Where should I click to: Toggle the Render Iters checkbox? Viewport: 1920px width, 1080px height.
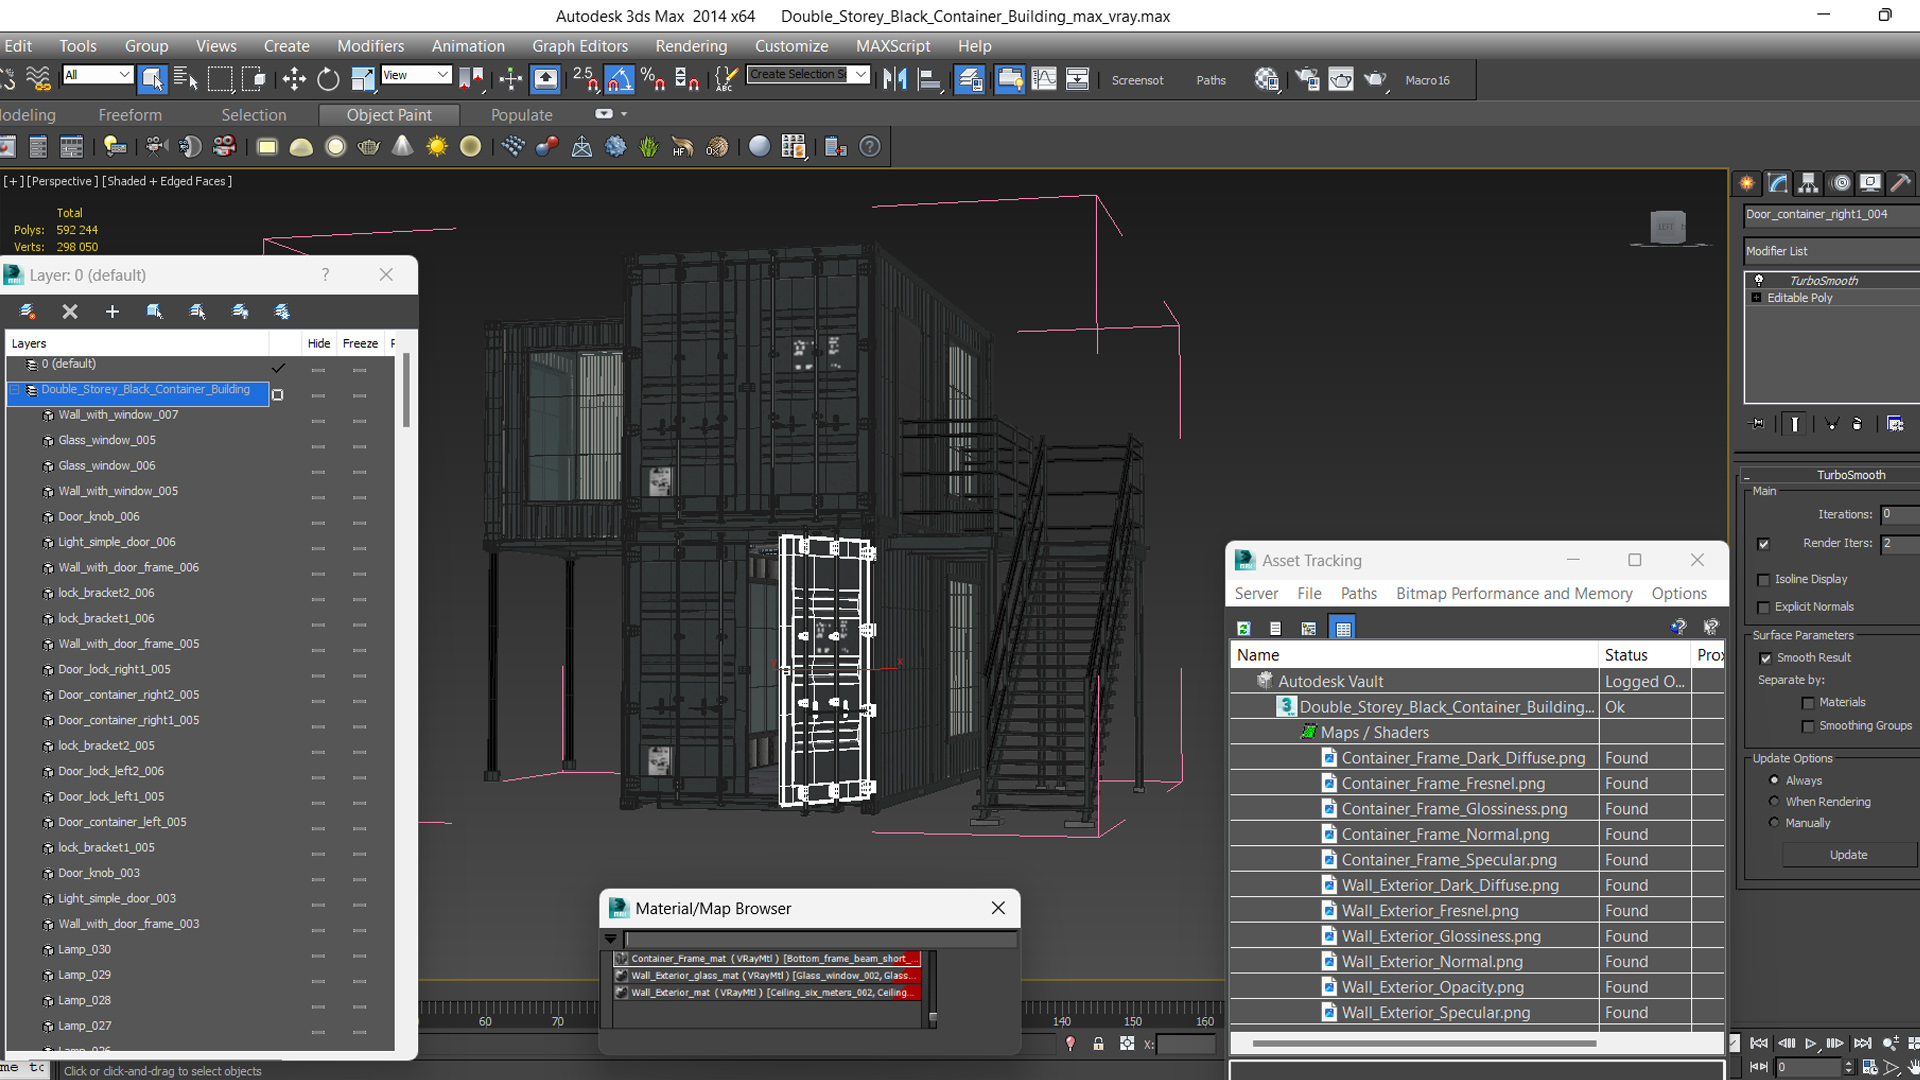pos(1764,544)
